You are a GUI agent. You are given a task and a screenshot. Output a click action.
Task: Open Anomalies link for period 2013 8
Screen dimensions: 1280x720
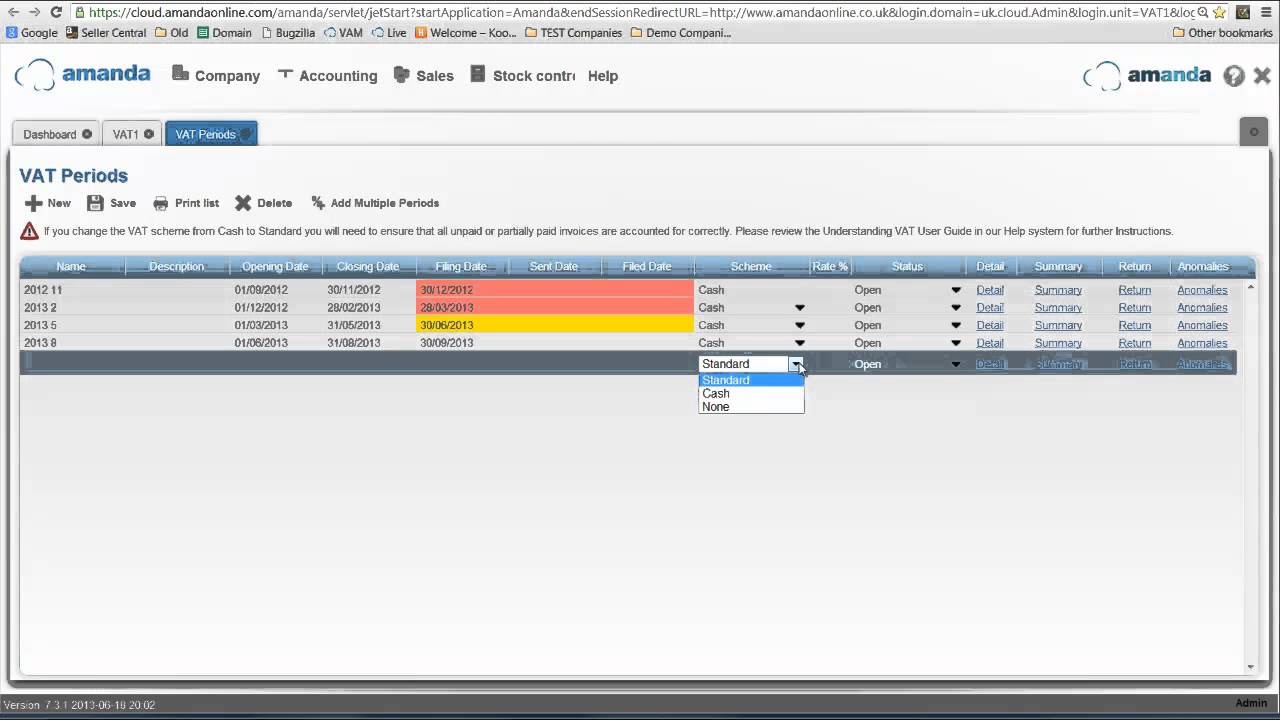[x=1202, y=343]
